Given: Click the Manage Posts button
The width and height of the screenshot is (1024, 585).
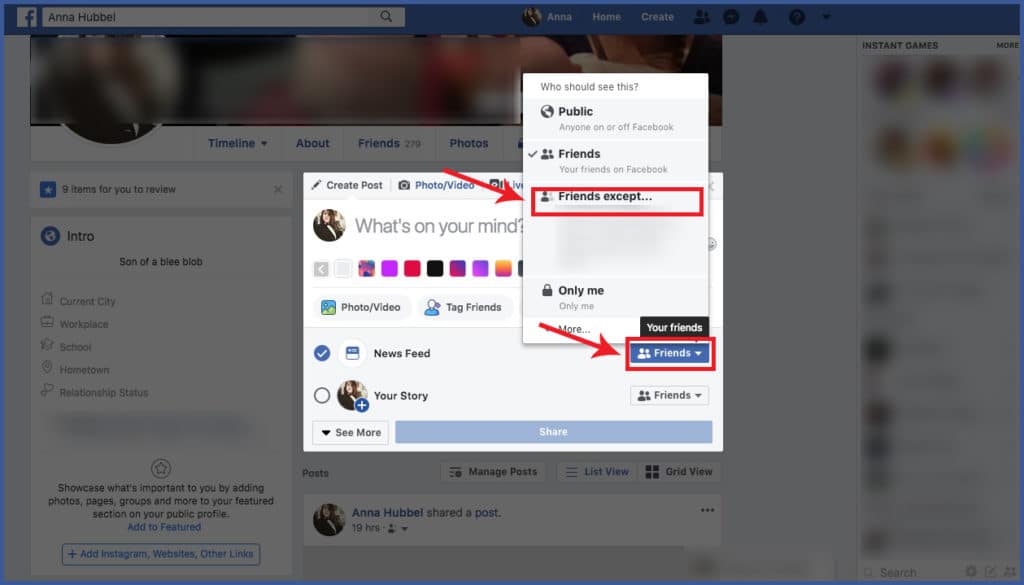Looking at the screenshot, I should [x=493, y=471].
